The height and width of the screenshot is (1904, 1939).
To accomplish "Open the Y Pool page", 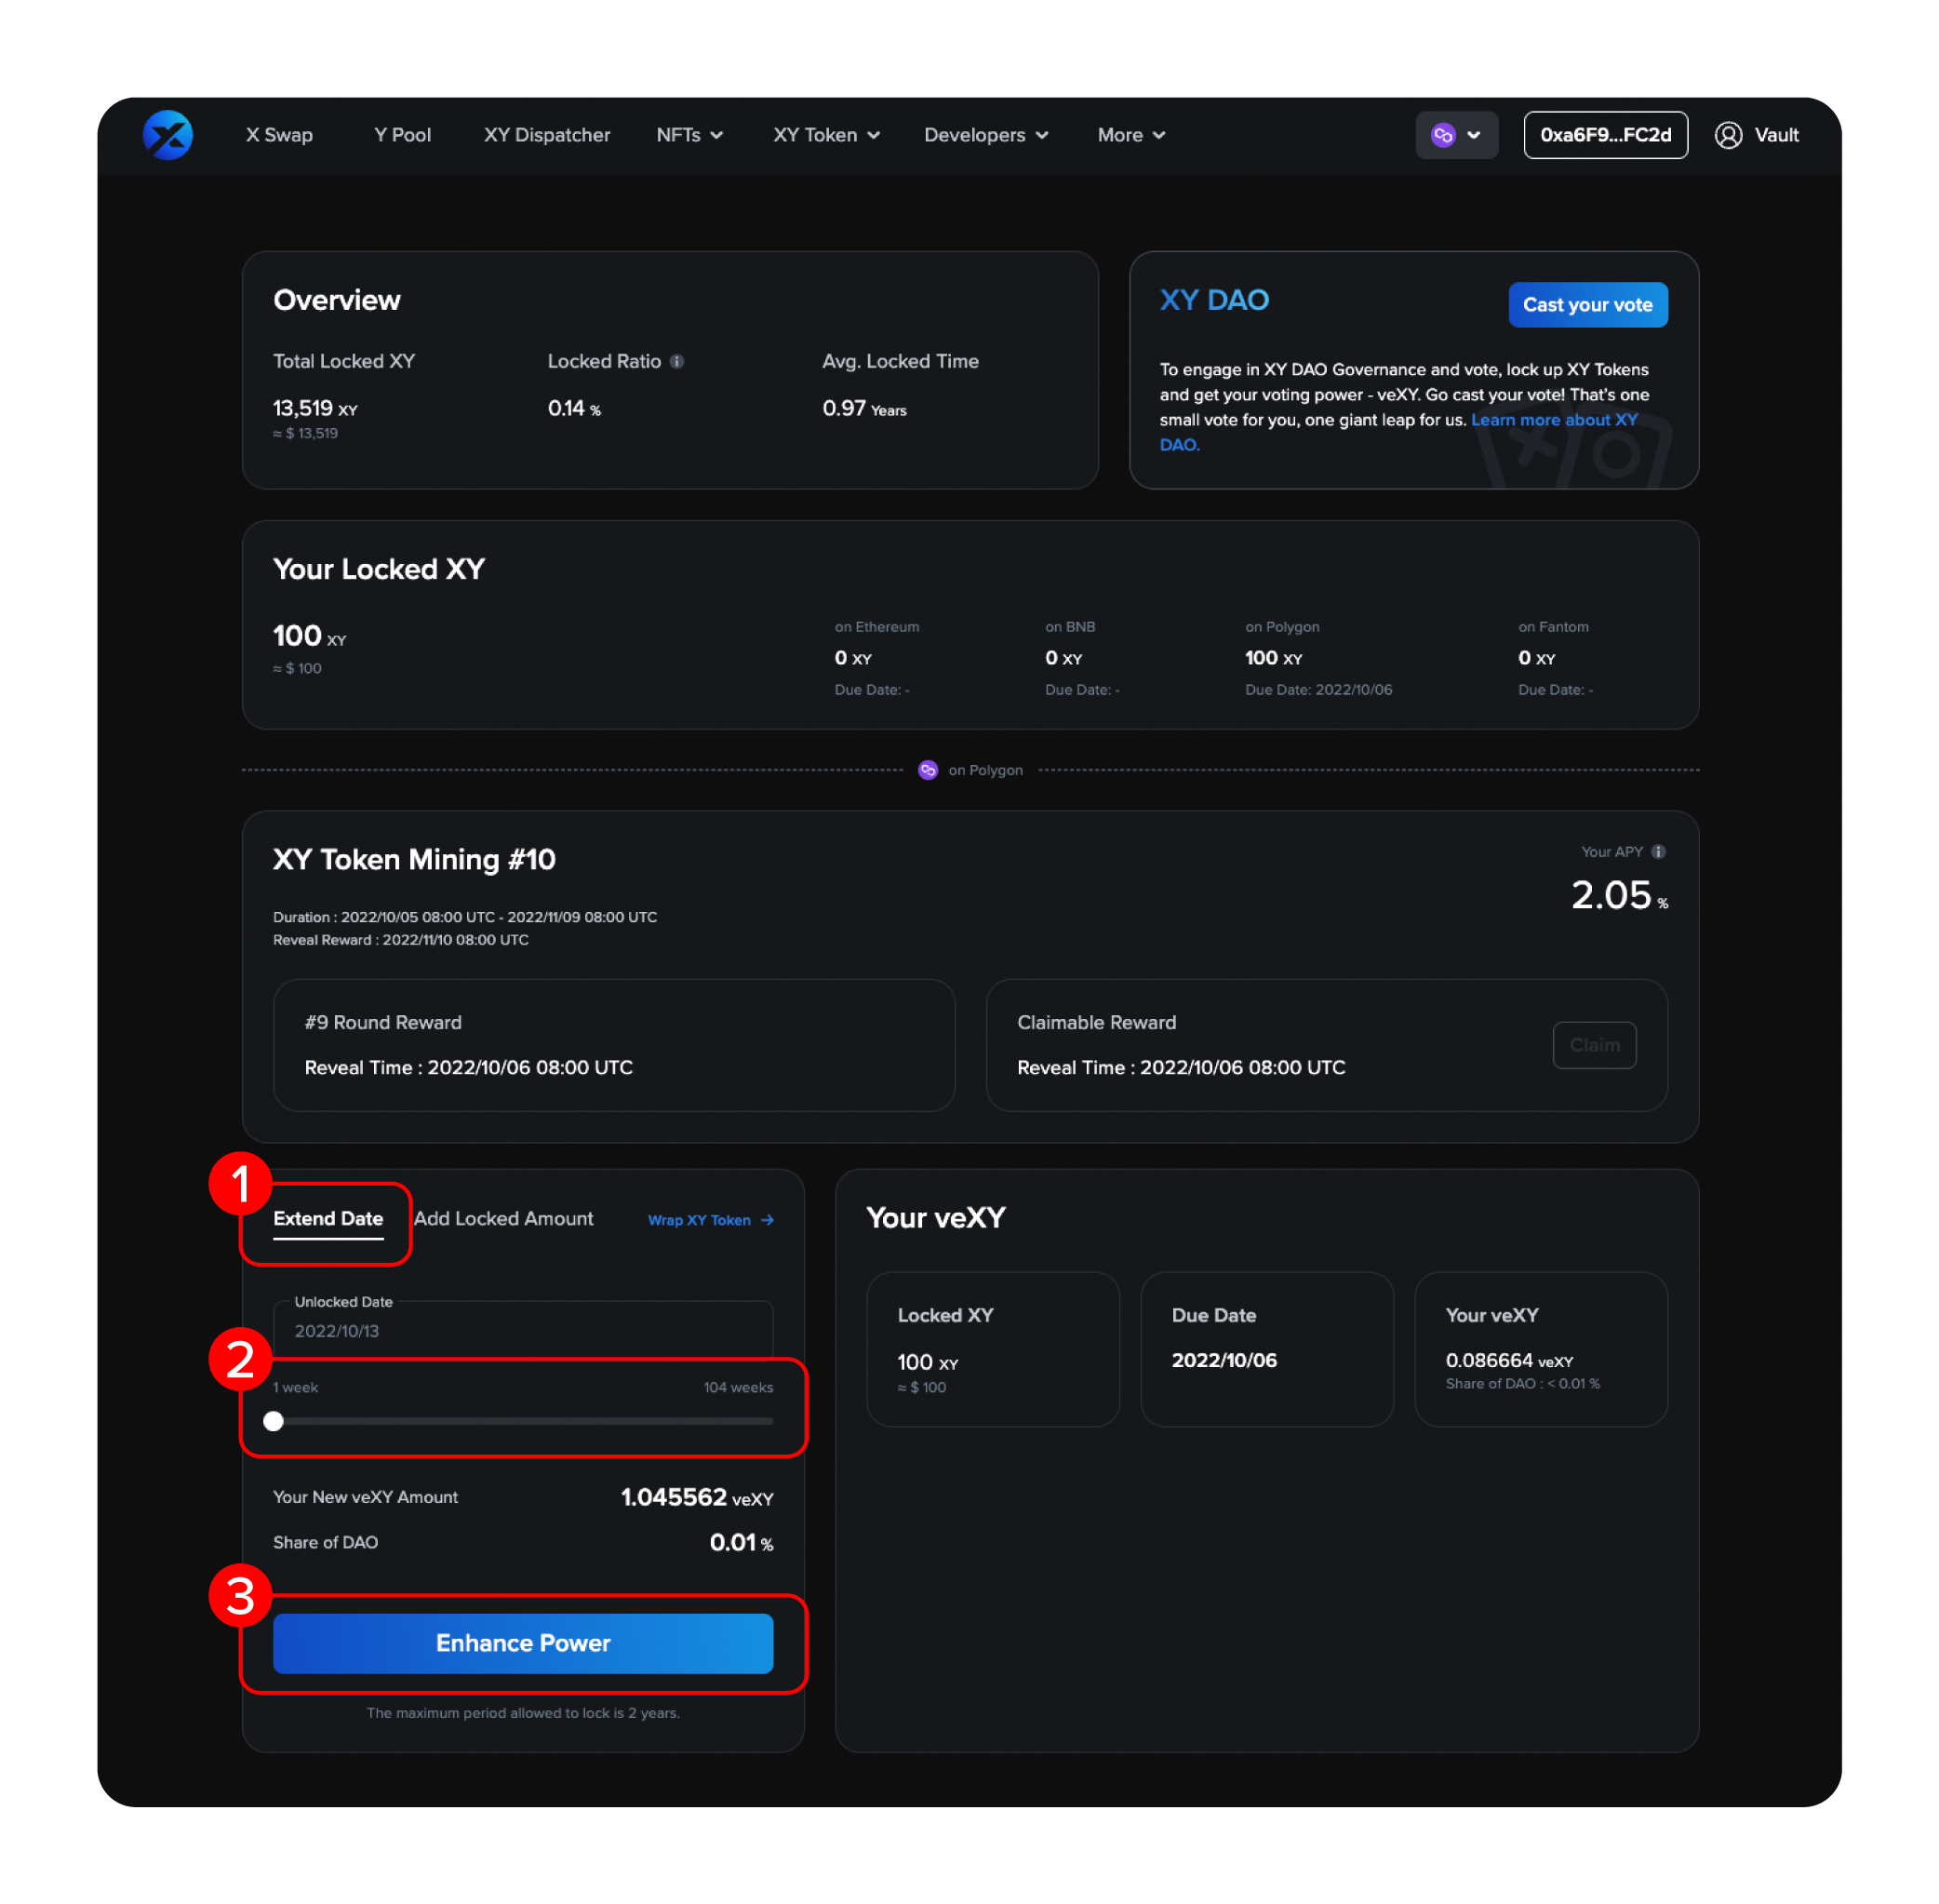I will click(x=402, y=135).
